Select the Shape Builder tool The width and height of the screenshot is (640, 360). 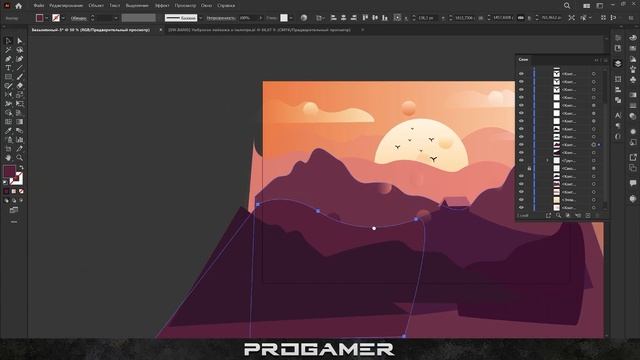(8, 113)
